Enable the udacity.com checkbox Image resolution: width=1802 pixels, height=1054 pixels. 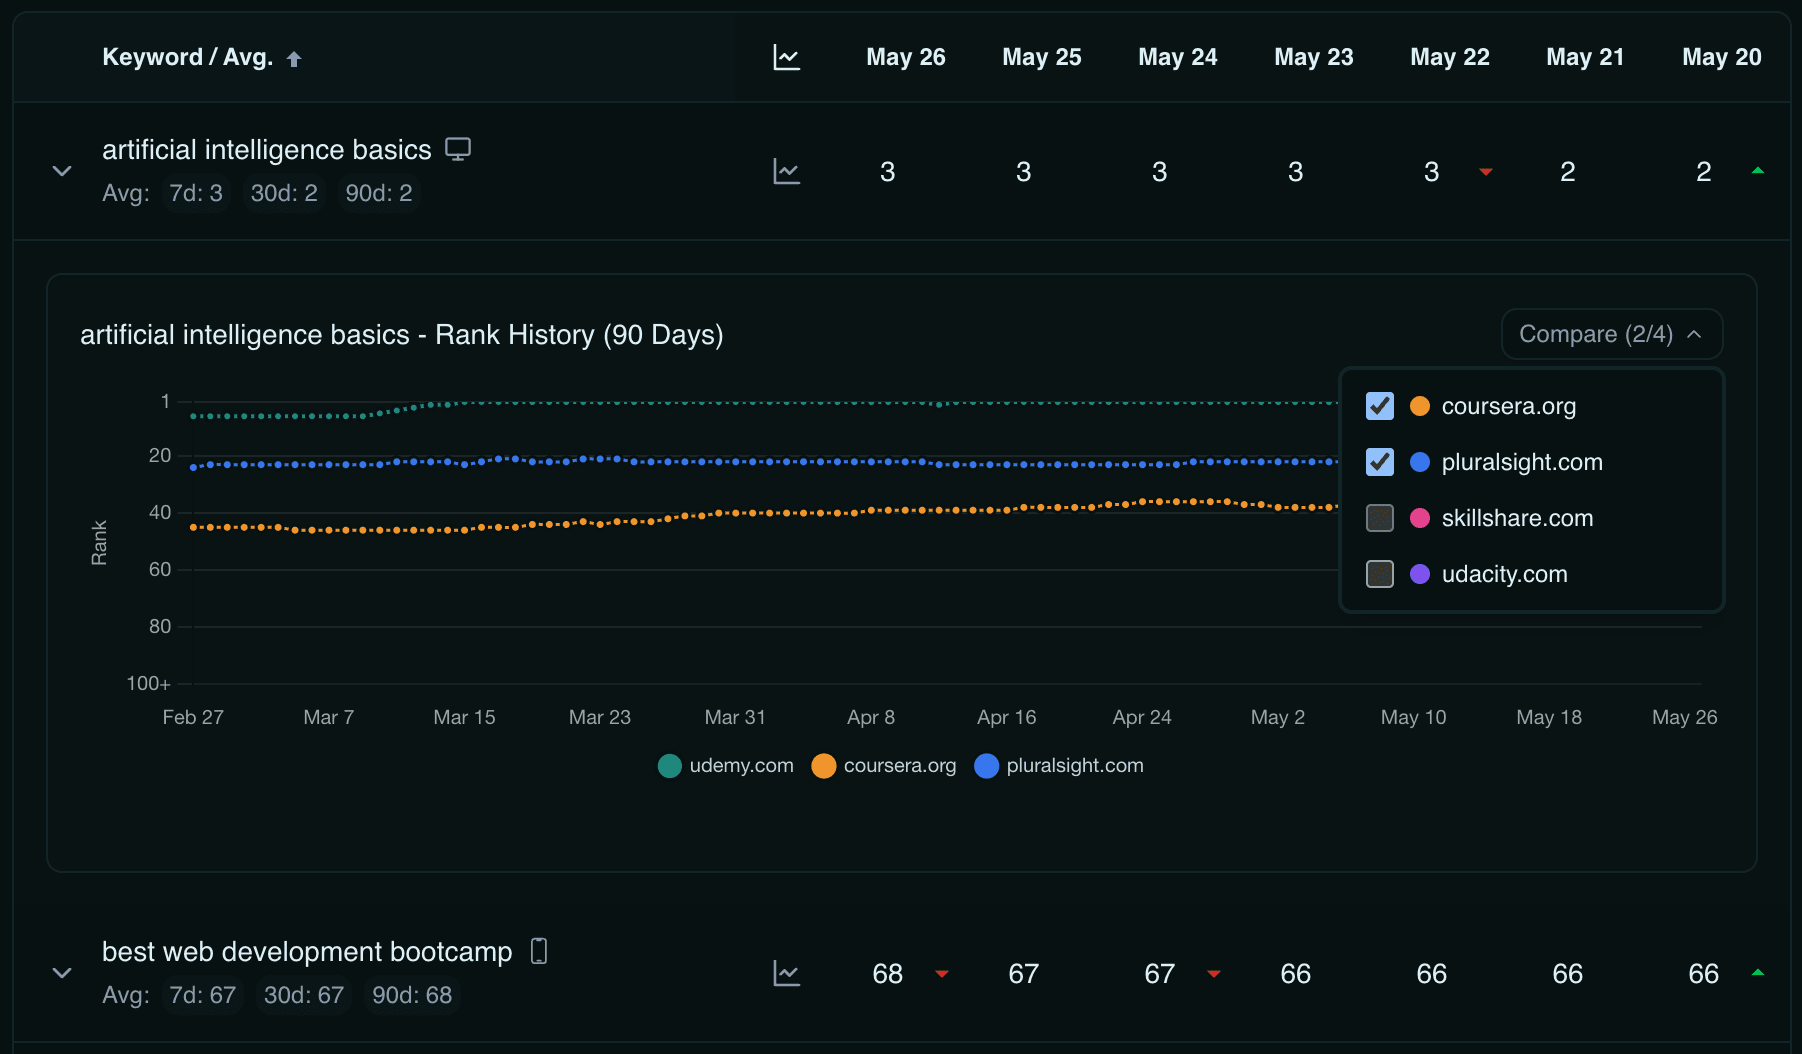1380,574
